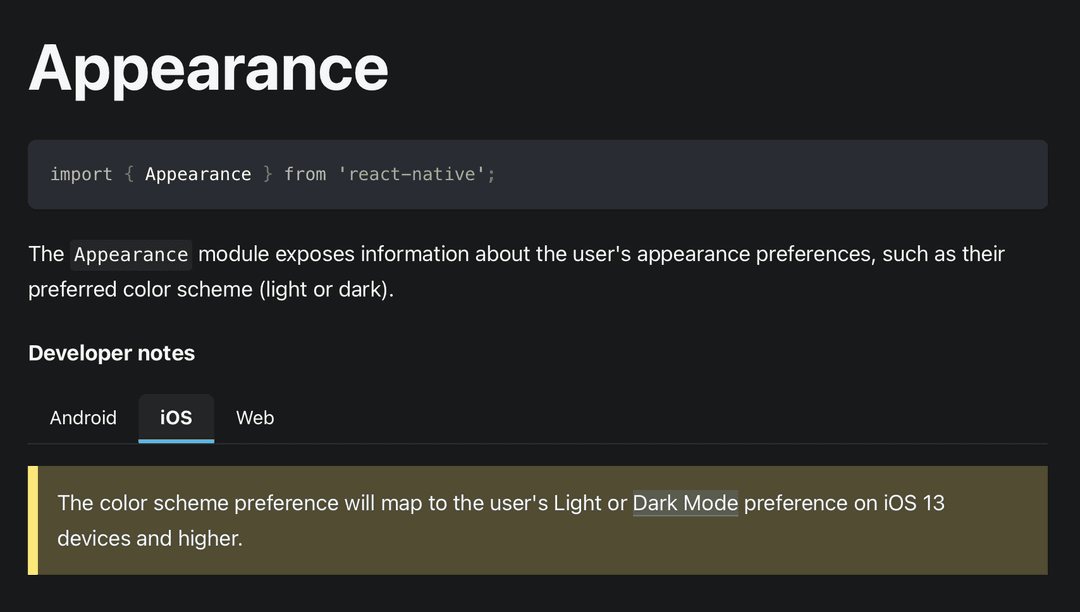
Task: Select the iOS developer notes tab
Action: point(176,418)
